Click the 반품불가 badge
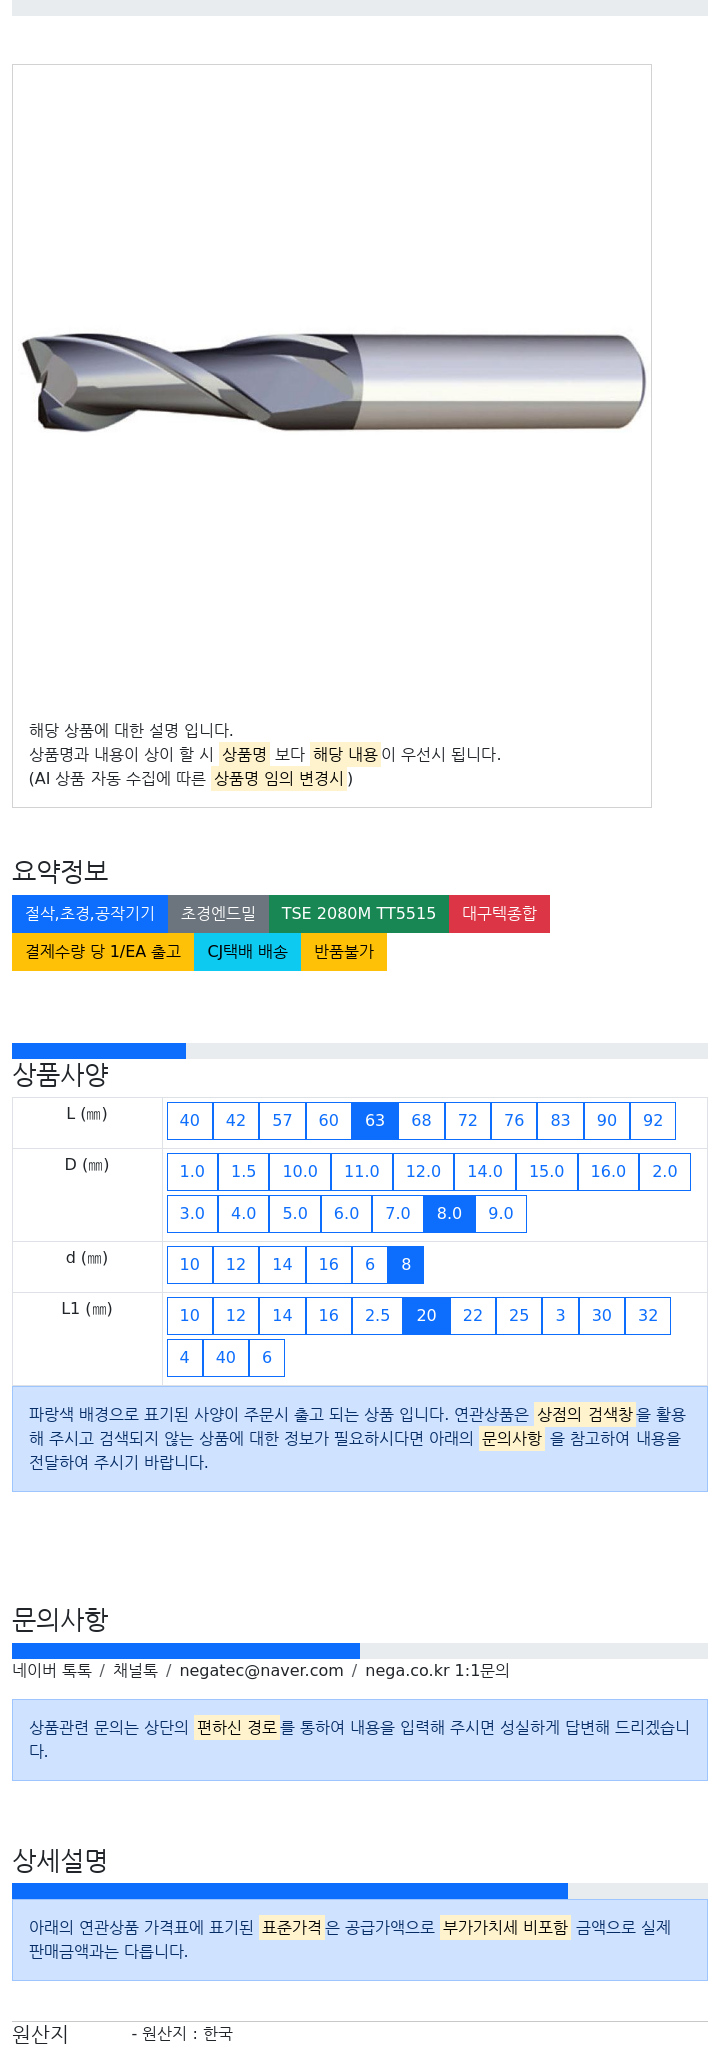The width and height of the screenshot is (720, 2054). [344, 952]
